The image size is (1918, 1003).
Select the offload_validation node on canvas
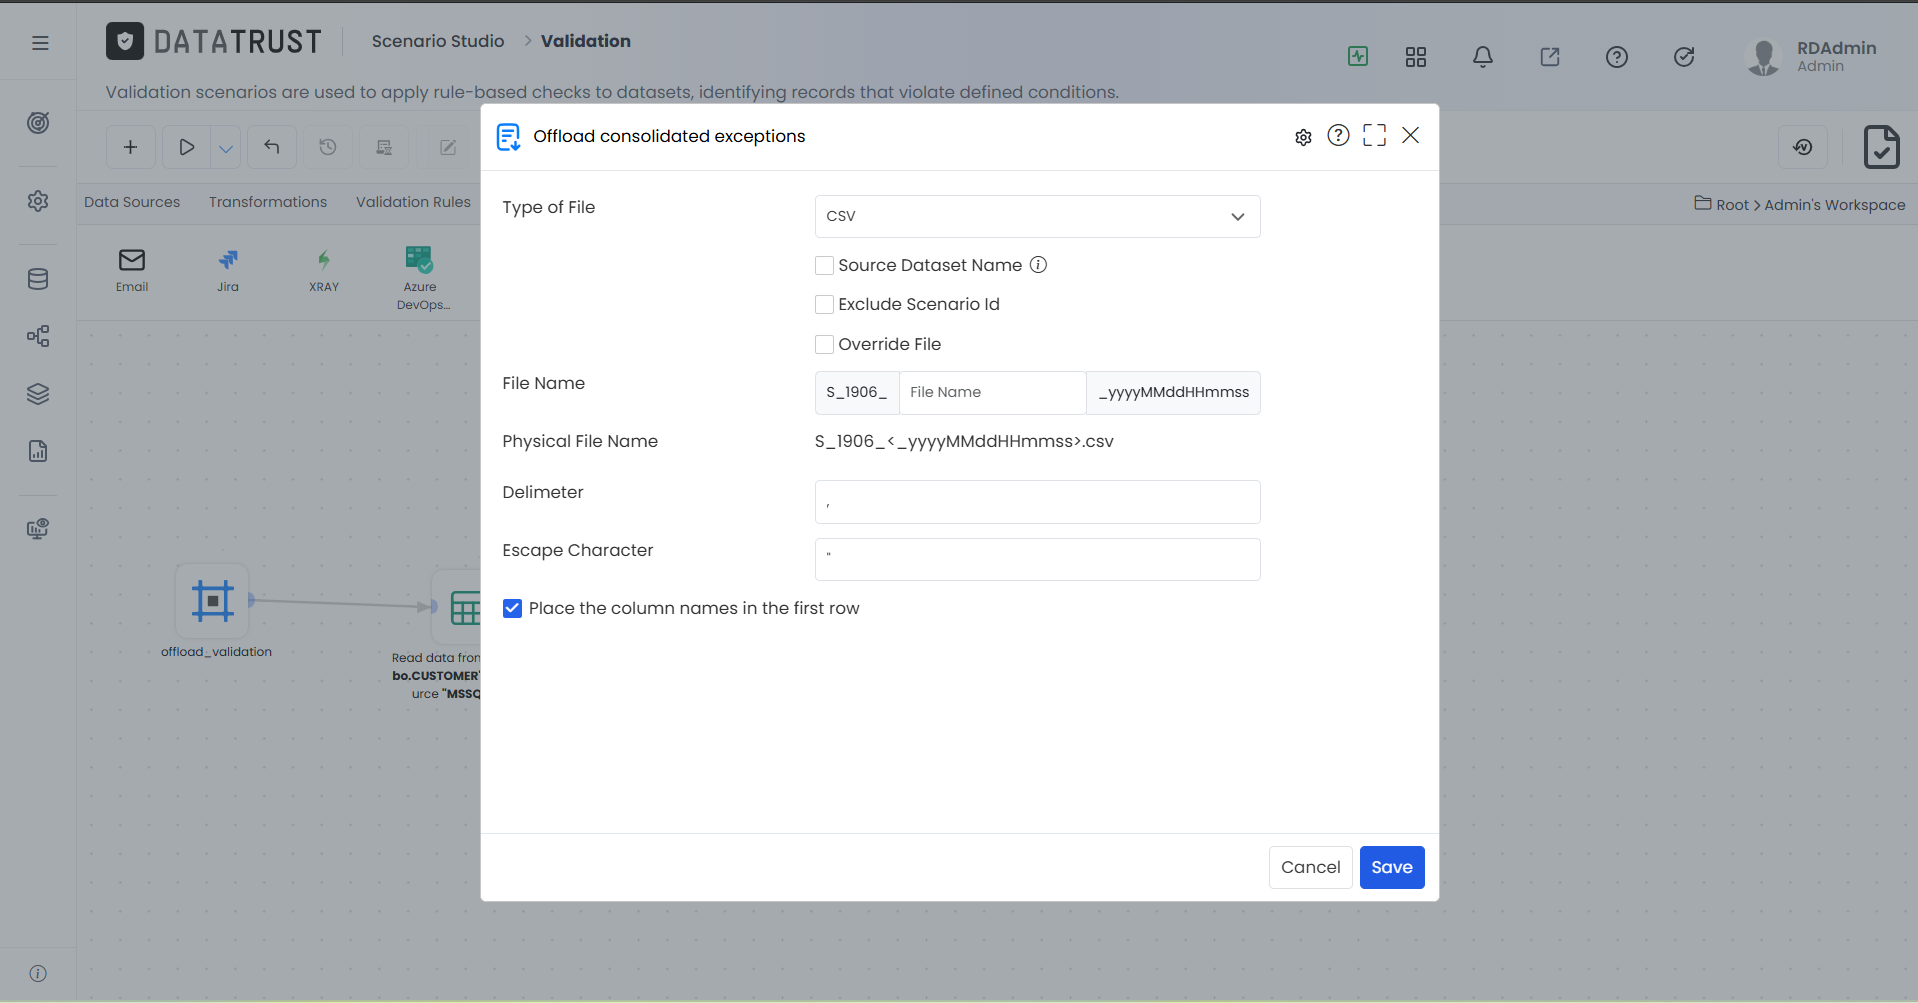[212, 601]
